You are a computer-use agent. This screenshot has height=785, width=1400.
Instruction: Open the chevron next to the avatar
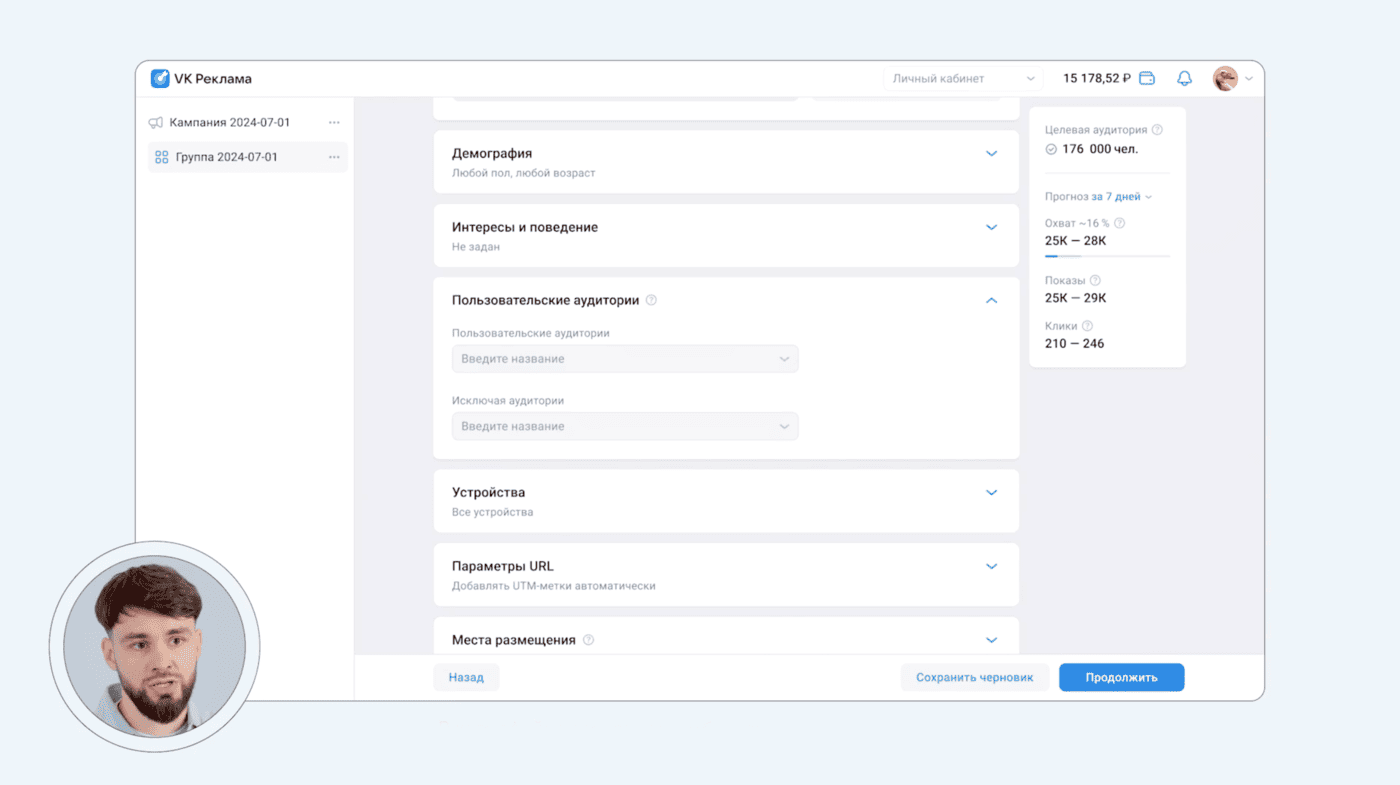click(1248, 79)
